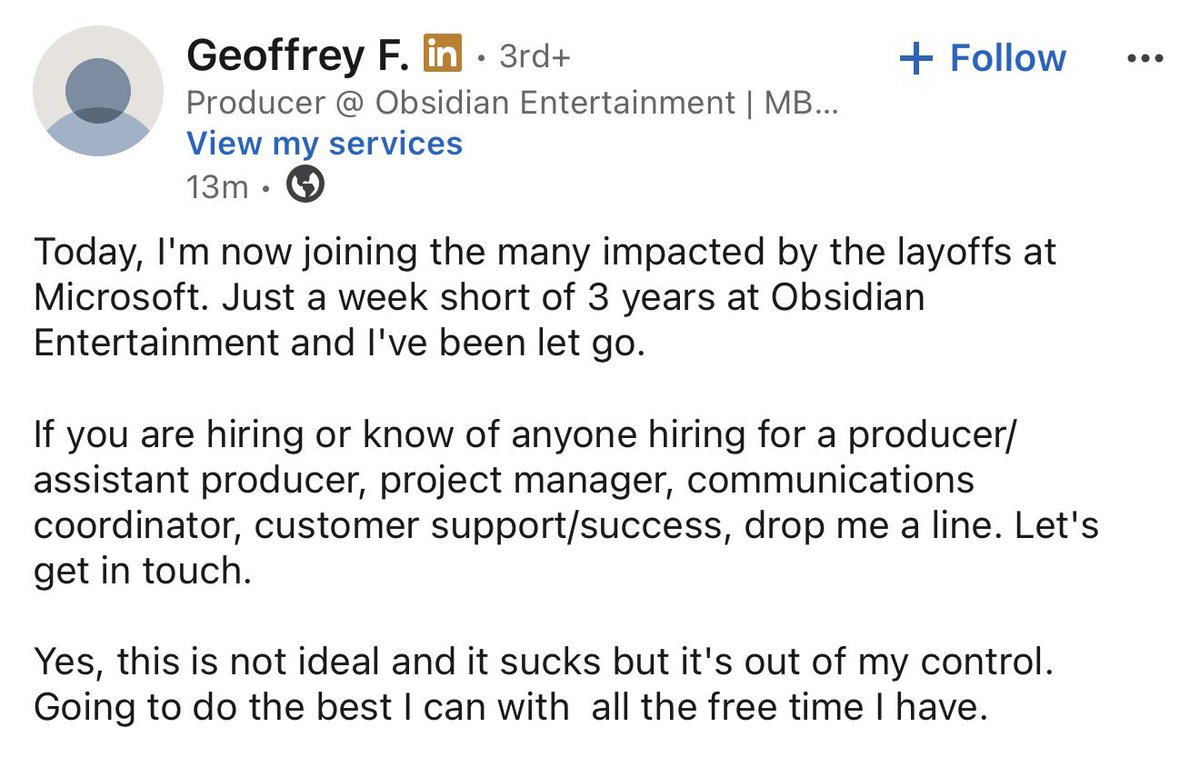This screenshot has height=757, width=1200.
Task: Click the 13m post timestamp
Action: tap(217, 186)
